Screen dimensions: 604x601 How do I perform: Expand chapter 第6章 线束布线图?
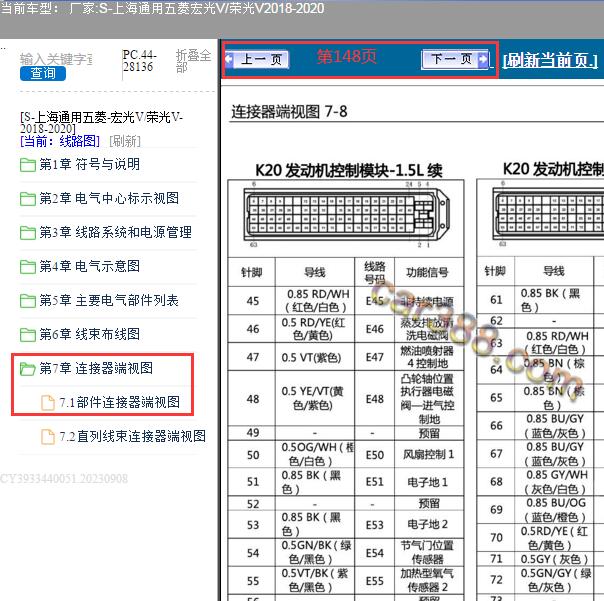[89, 334]
